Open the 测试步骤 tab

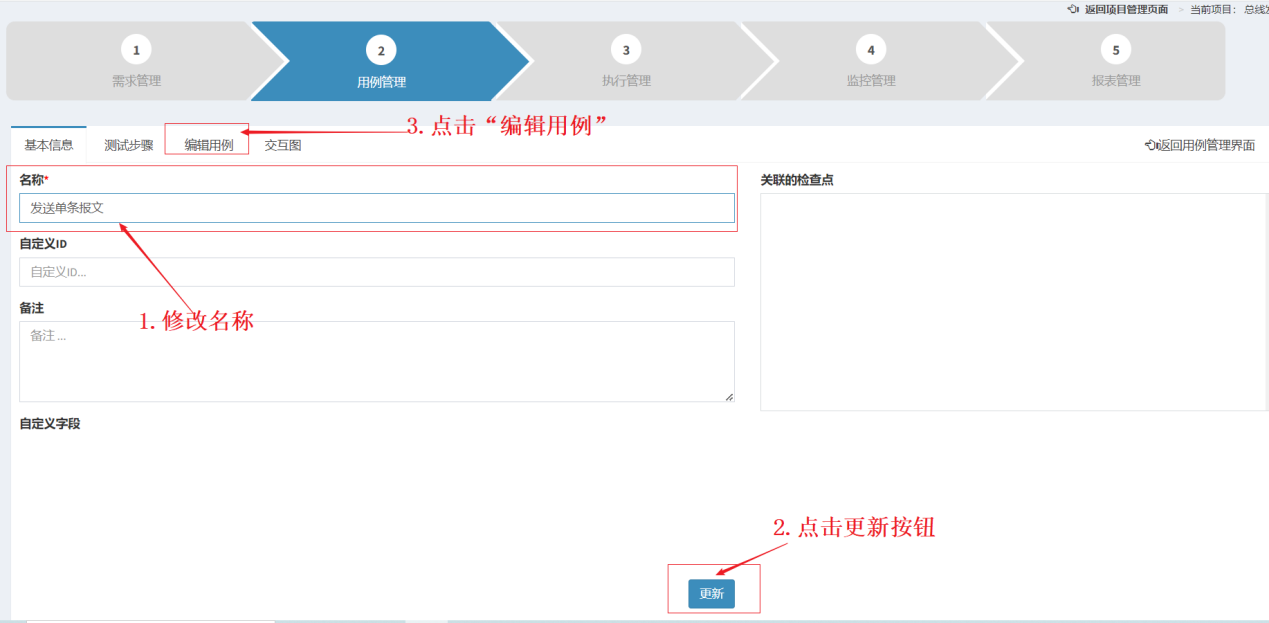pos(129,145)
